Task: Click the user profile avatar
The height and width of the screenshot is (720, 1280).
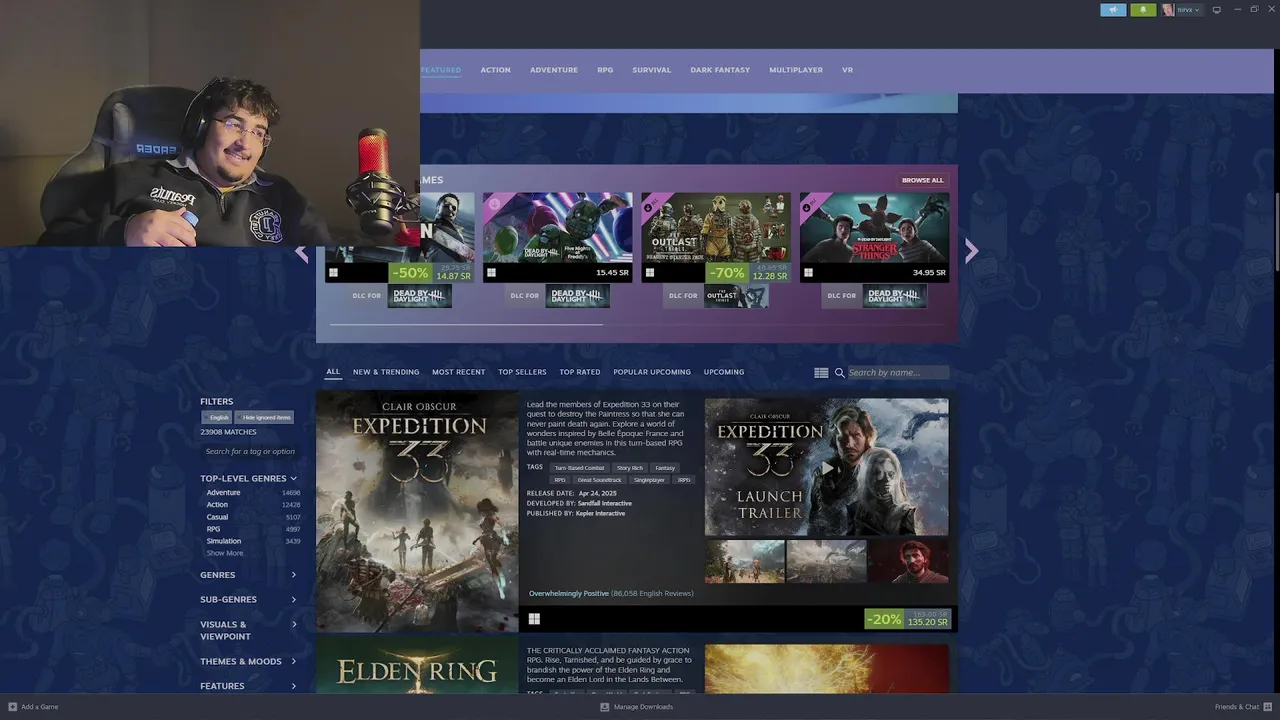Action: point(1168,10)
